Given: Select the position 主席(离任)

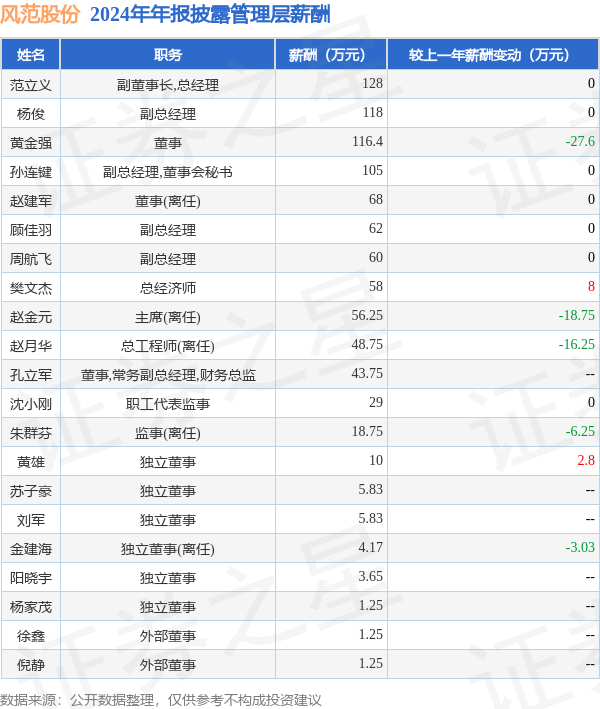Looking at the screenshot, I should 168,316.
